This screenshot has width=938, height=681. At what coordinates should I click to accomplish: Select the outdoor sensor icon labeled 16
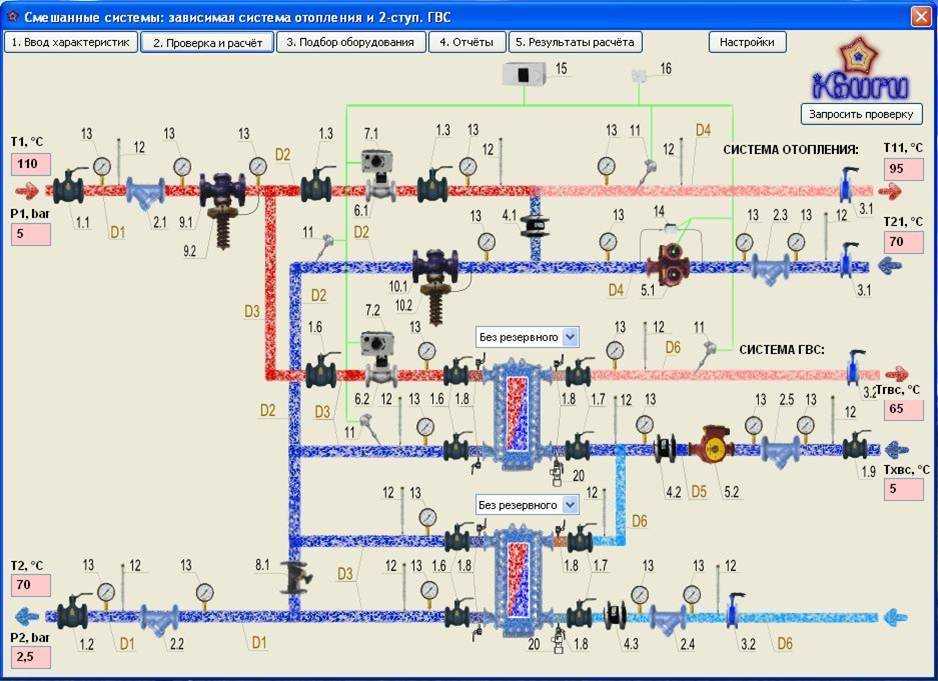[x=639, y=75]
